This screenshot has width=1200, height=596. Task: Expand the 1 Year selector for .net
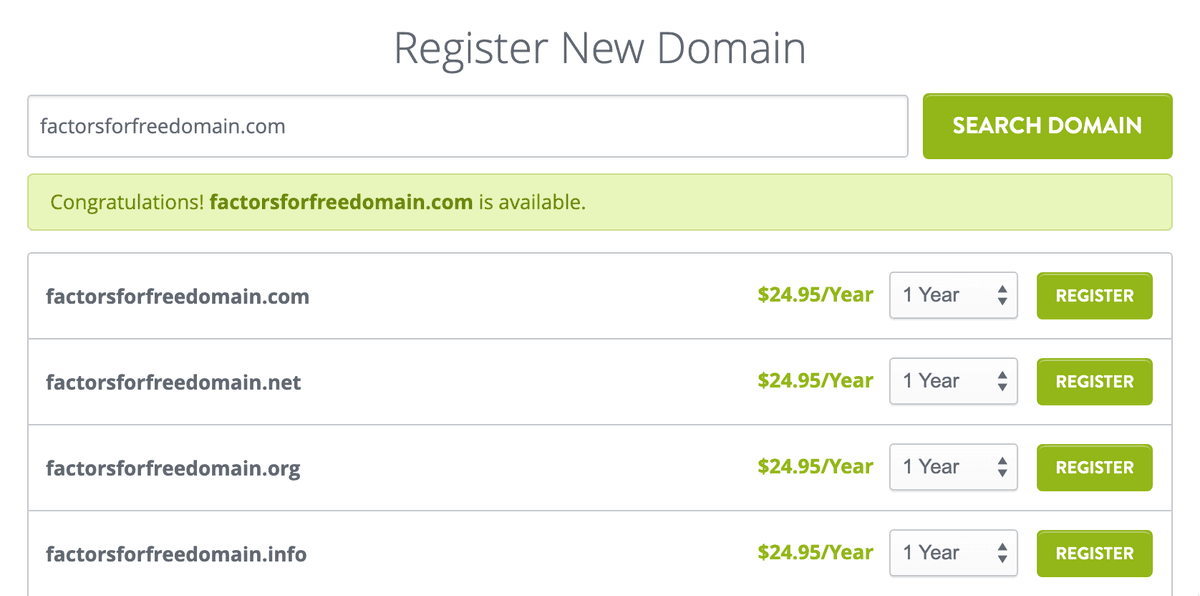[x=953, y=382]
